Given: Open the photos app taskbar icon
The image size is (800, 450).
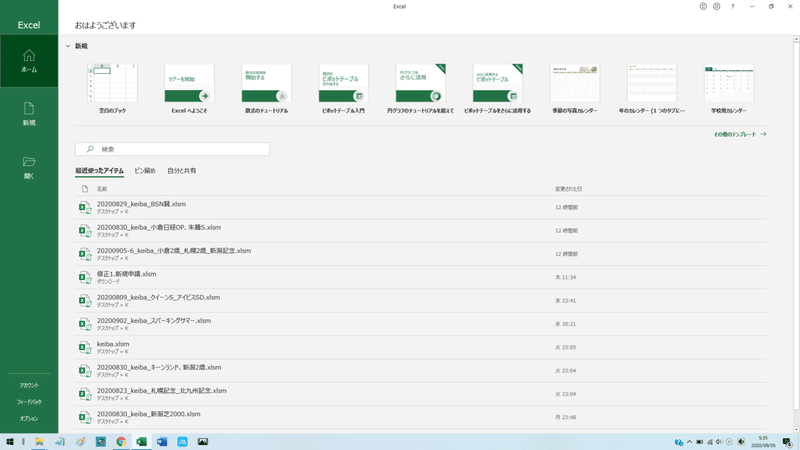Looking at the screenshot, I should click(203, 442).
